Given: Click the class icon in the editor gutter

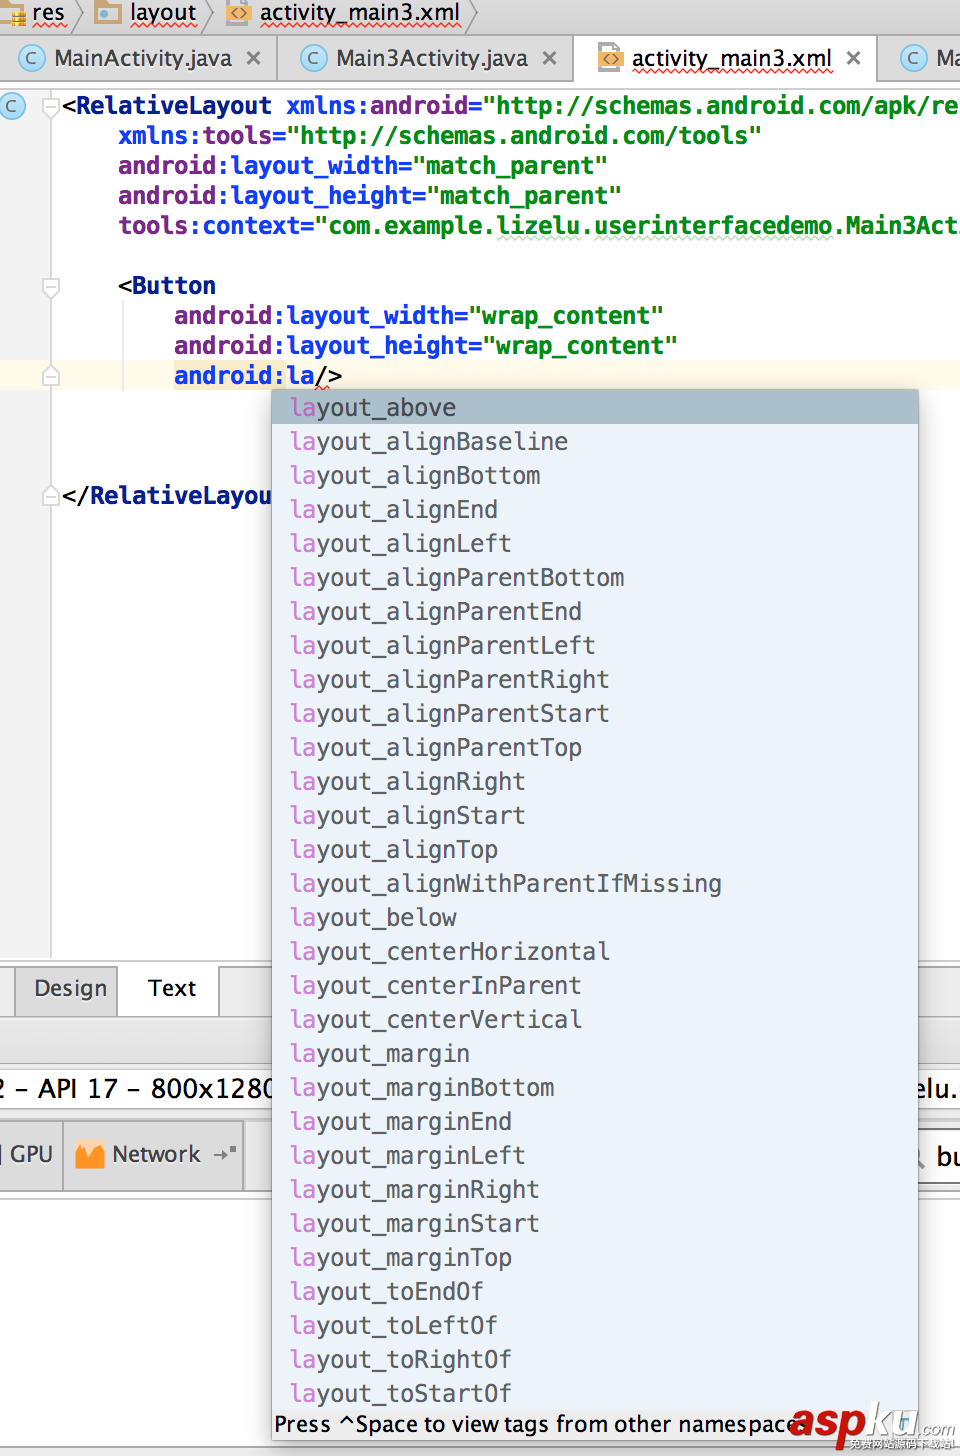Looking at the screenshot, I should 13,106.
